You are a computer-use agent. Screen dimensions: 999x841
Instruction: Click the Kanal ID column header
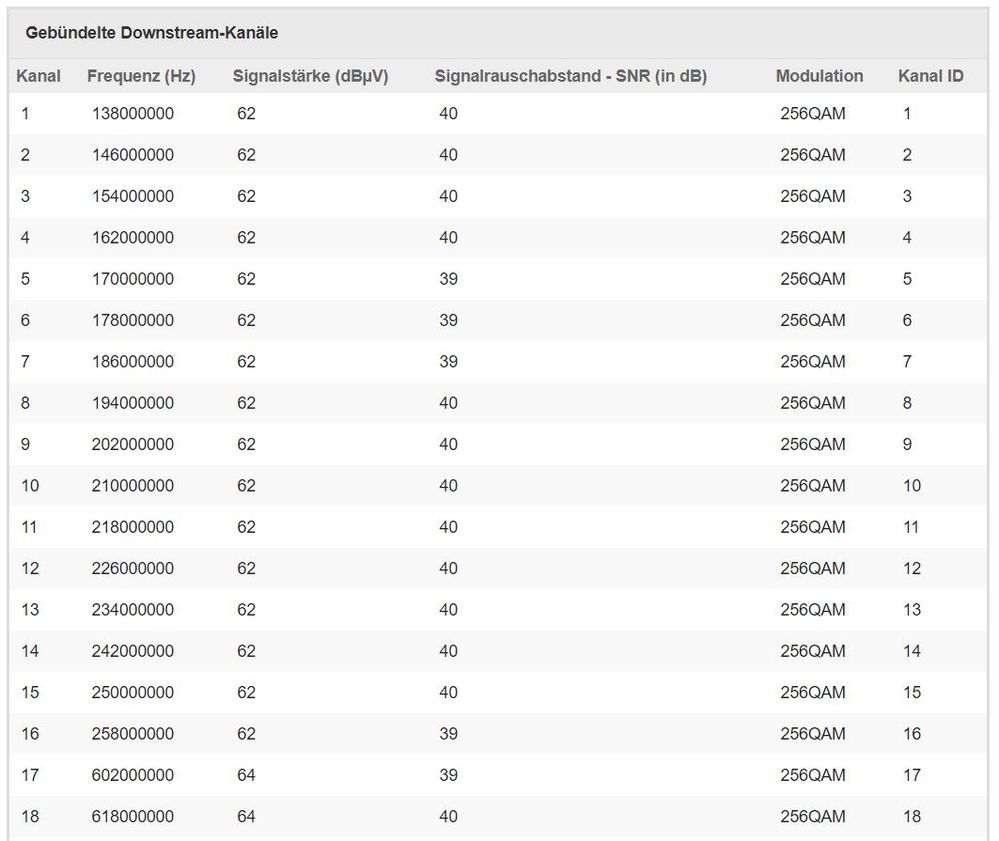pos(931,76)
